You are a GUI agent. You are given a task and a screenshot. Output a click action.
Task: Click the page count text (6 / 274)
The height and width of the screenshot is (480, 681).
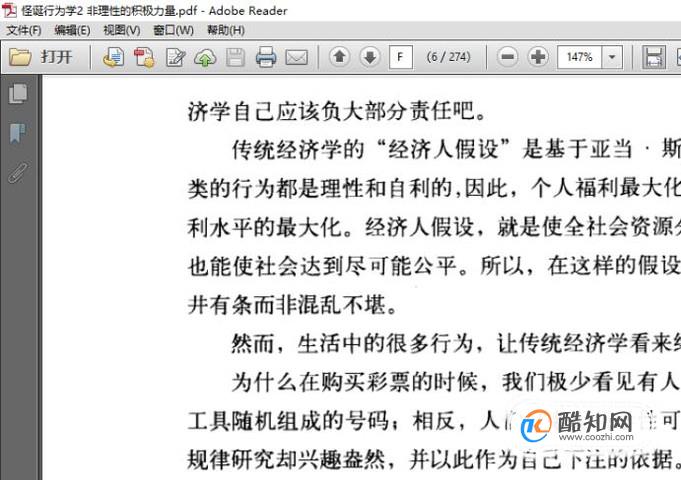coord(449,57)
